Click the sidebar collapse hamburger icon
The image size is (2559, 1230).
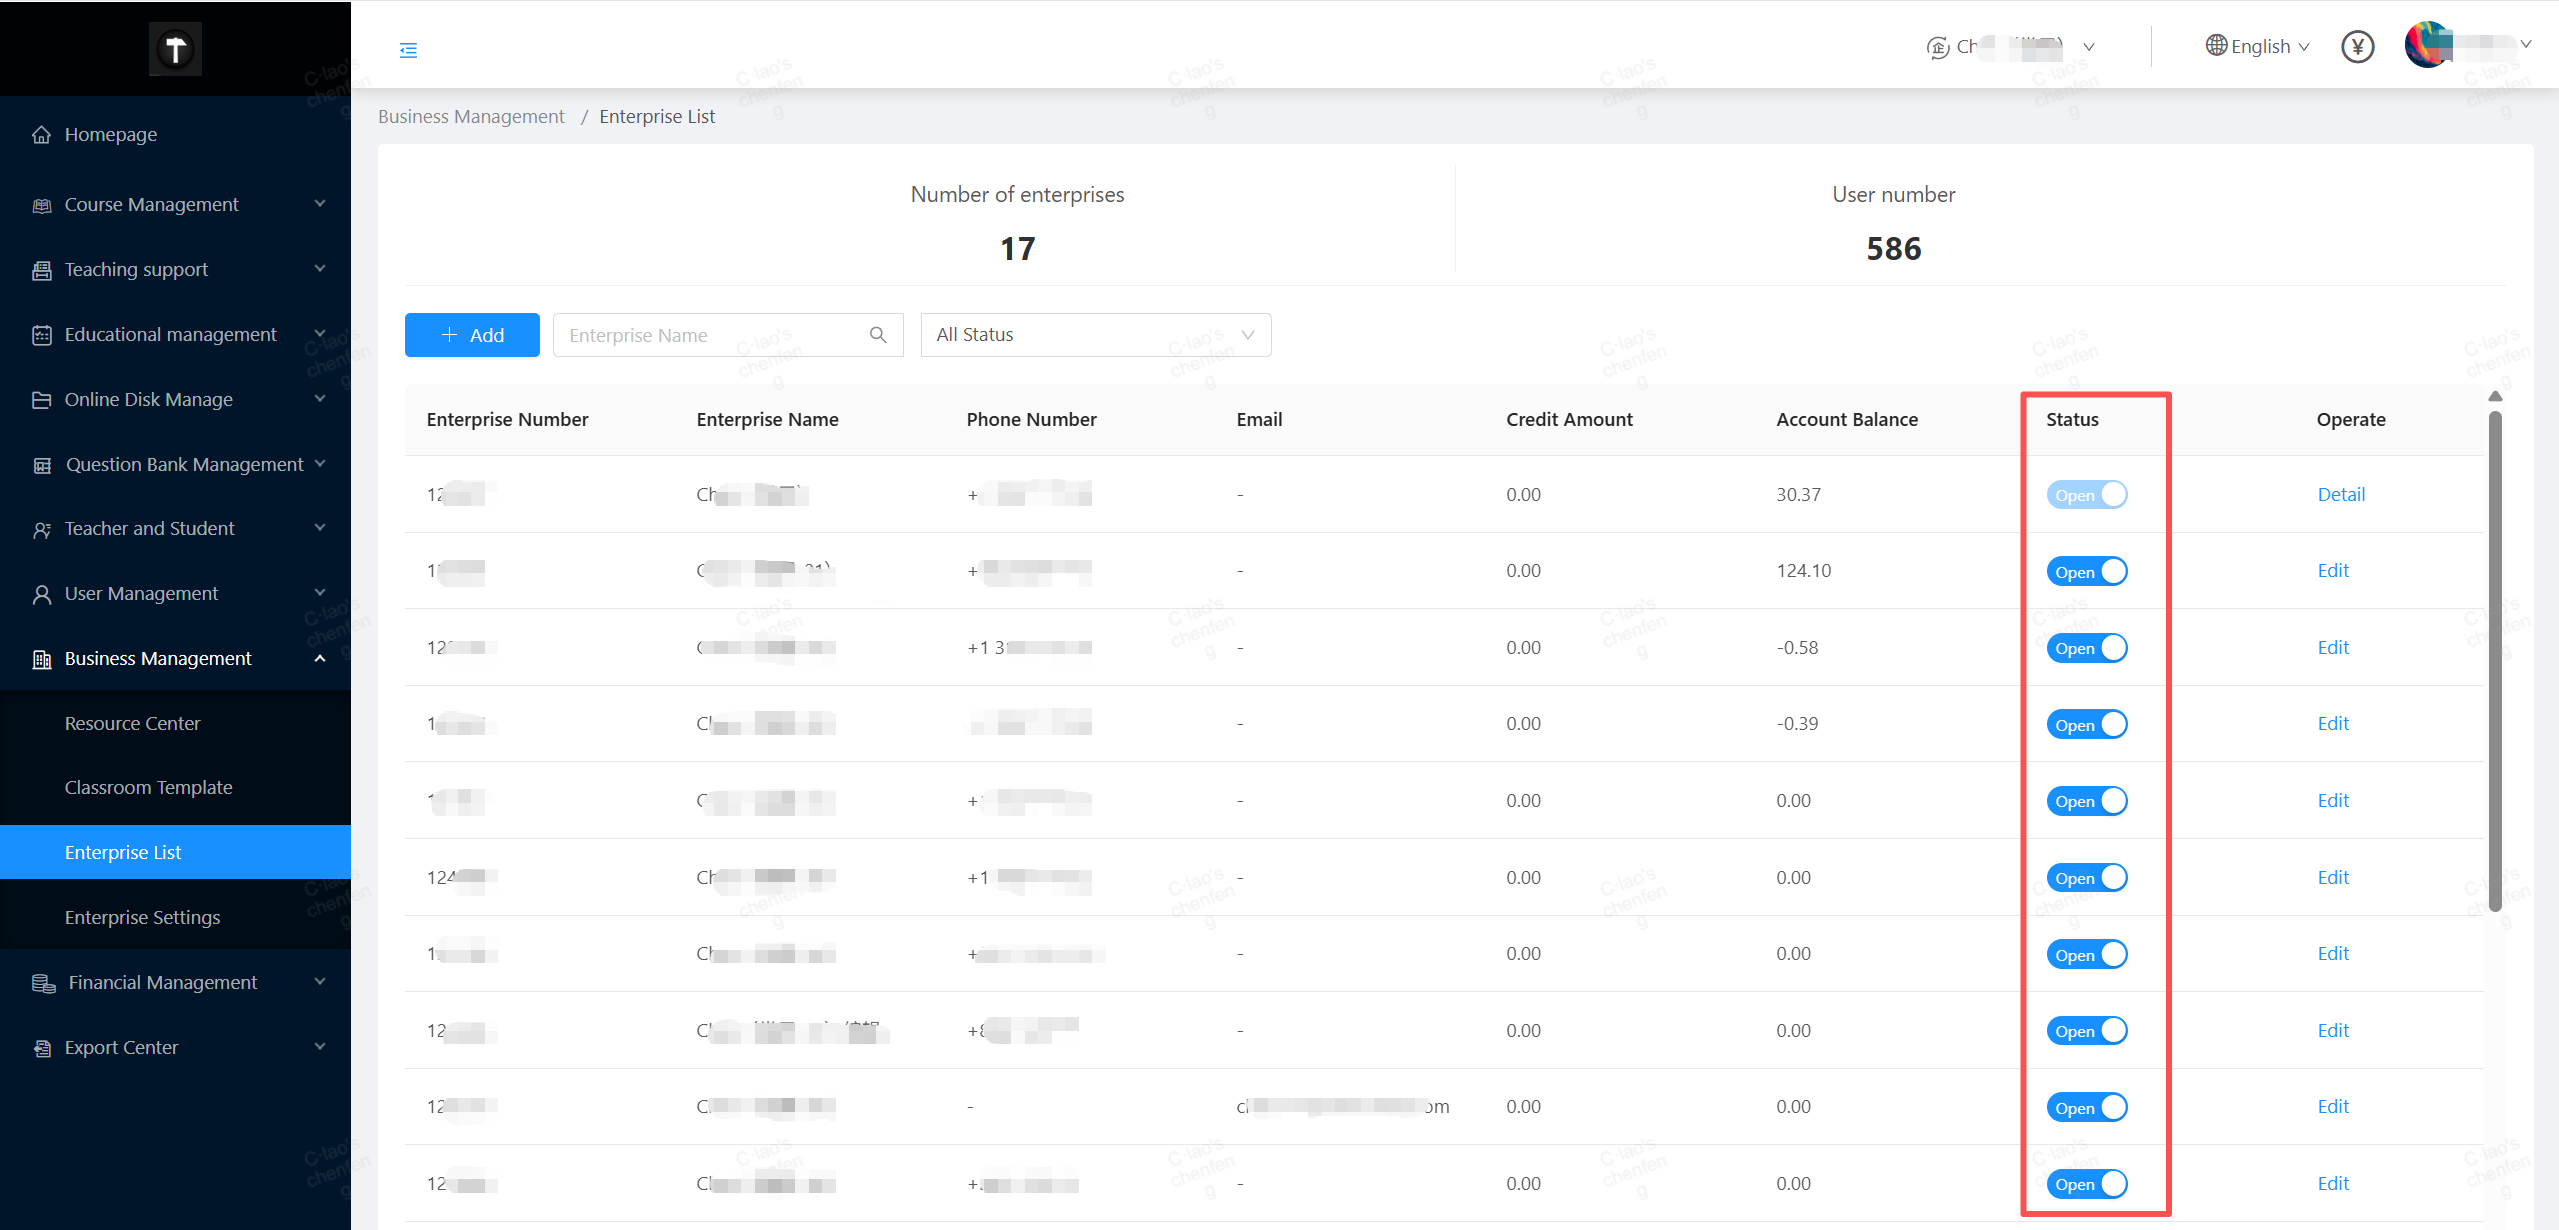coord(408,50)
